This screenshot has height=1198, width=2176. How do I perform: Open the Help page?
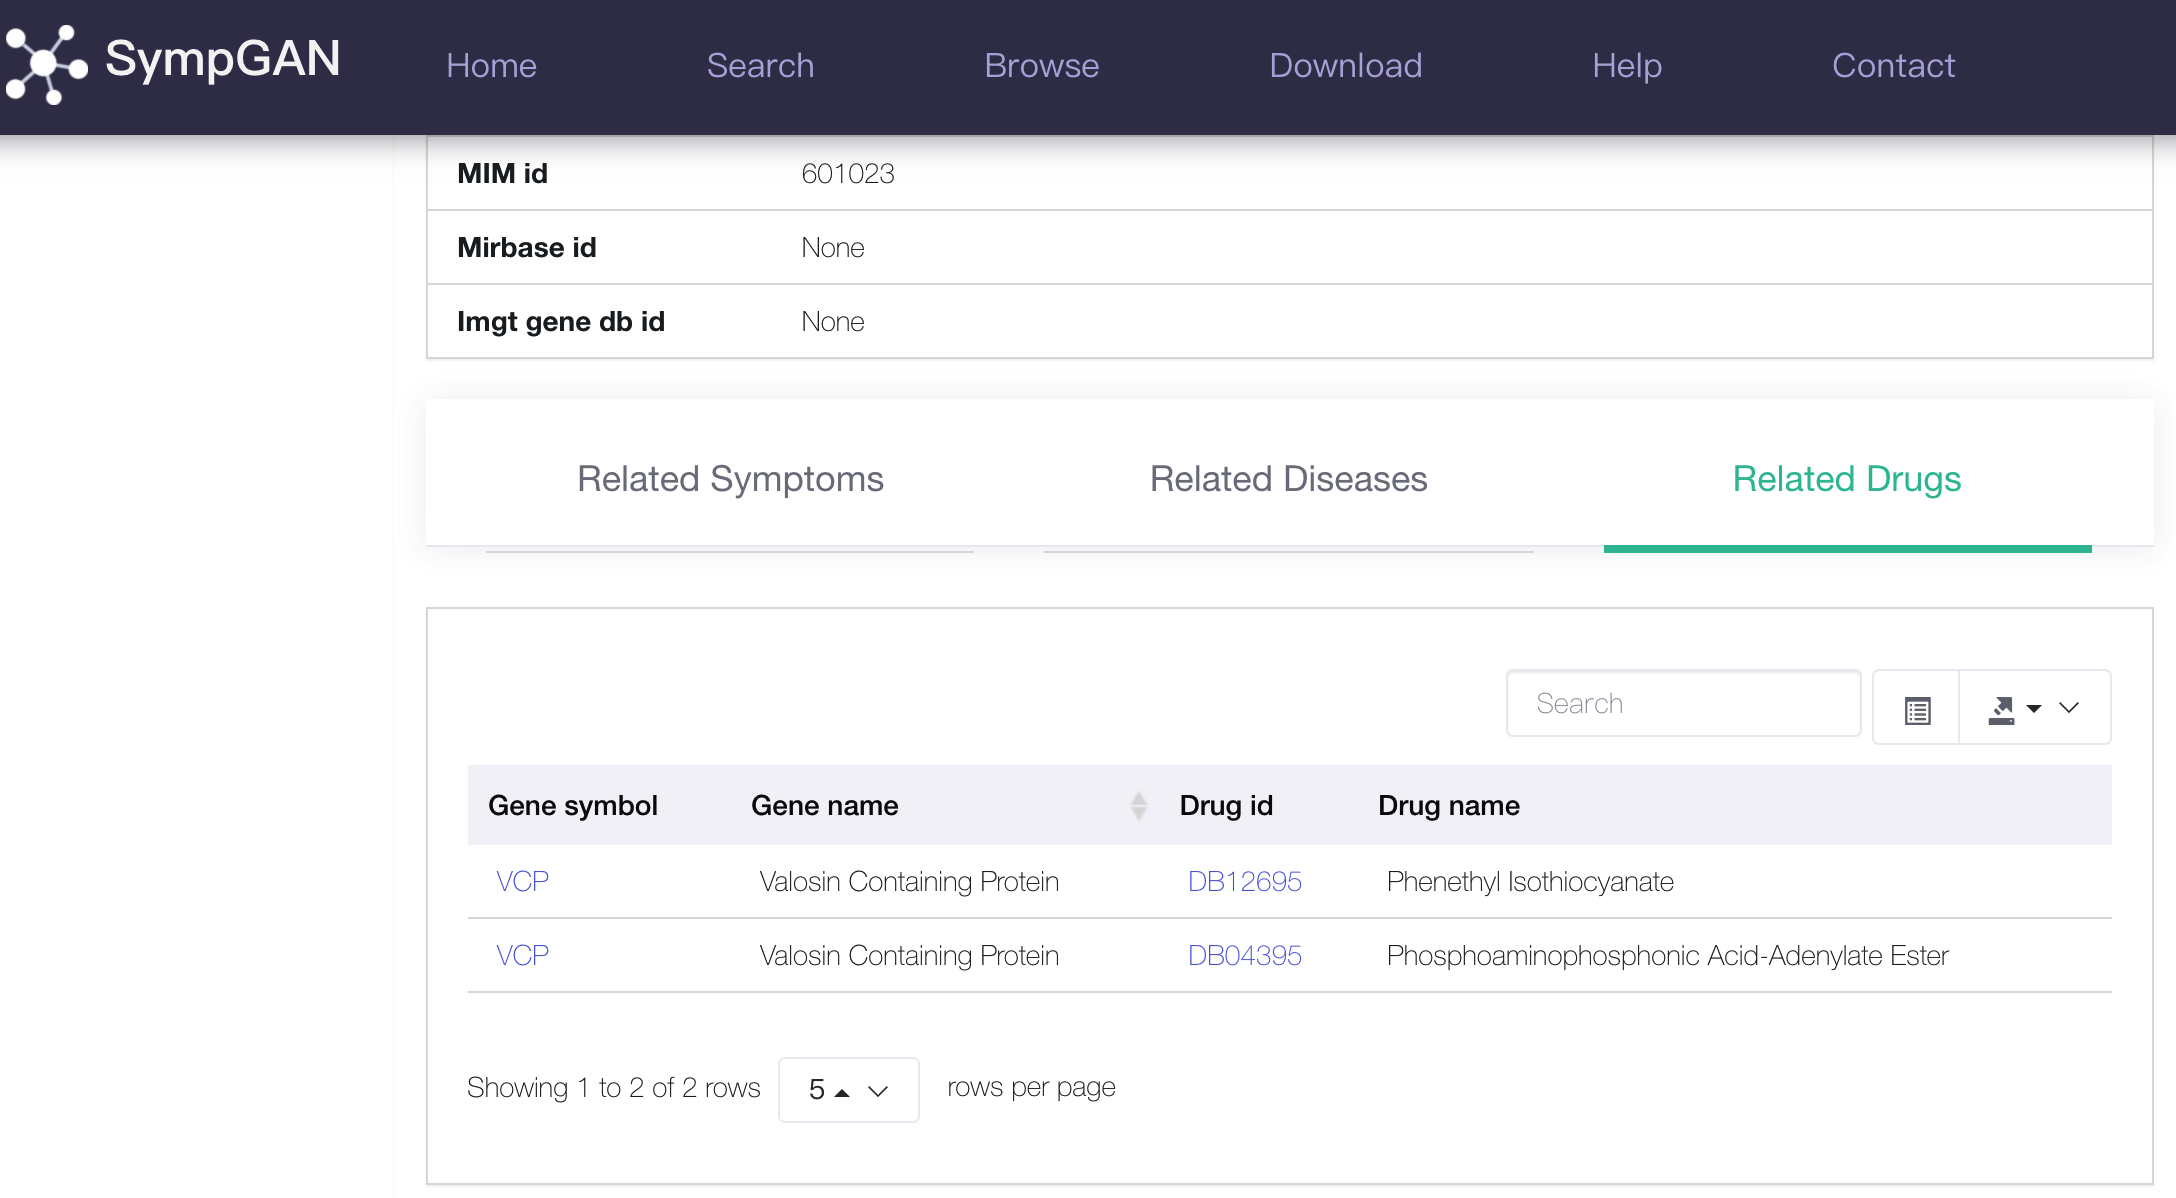(1626, 66)
